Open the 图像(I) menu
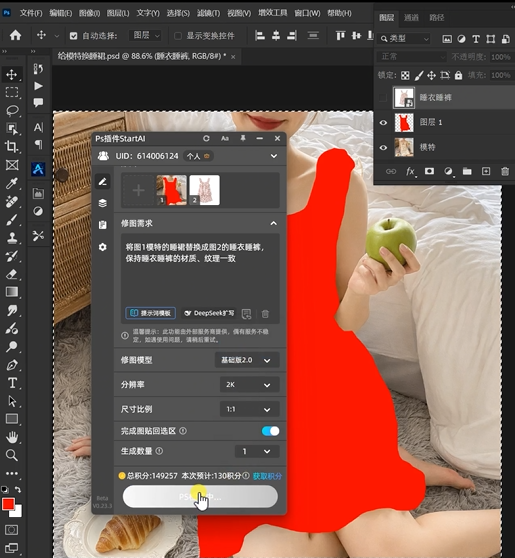The image size is (515, 558). click(x=89, y=13)
